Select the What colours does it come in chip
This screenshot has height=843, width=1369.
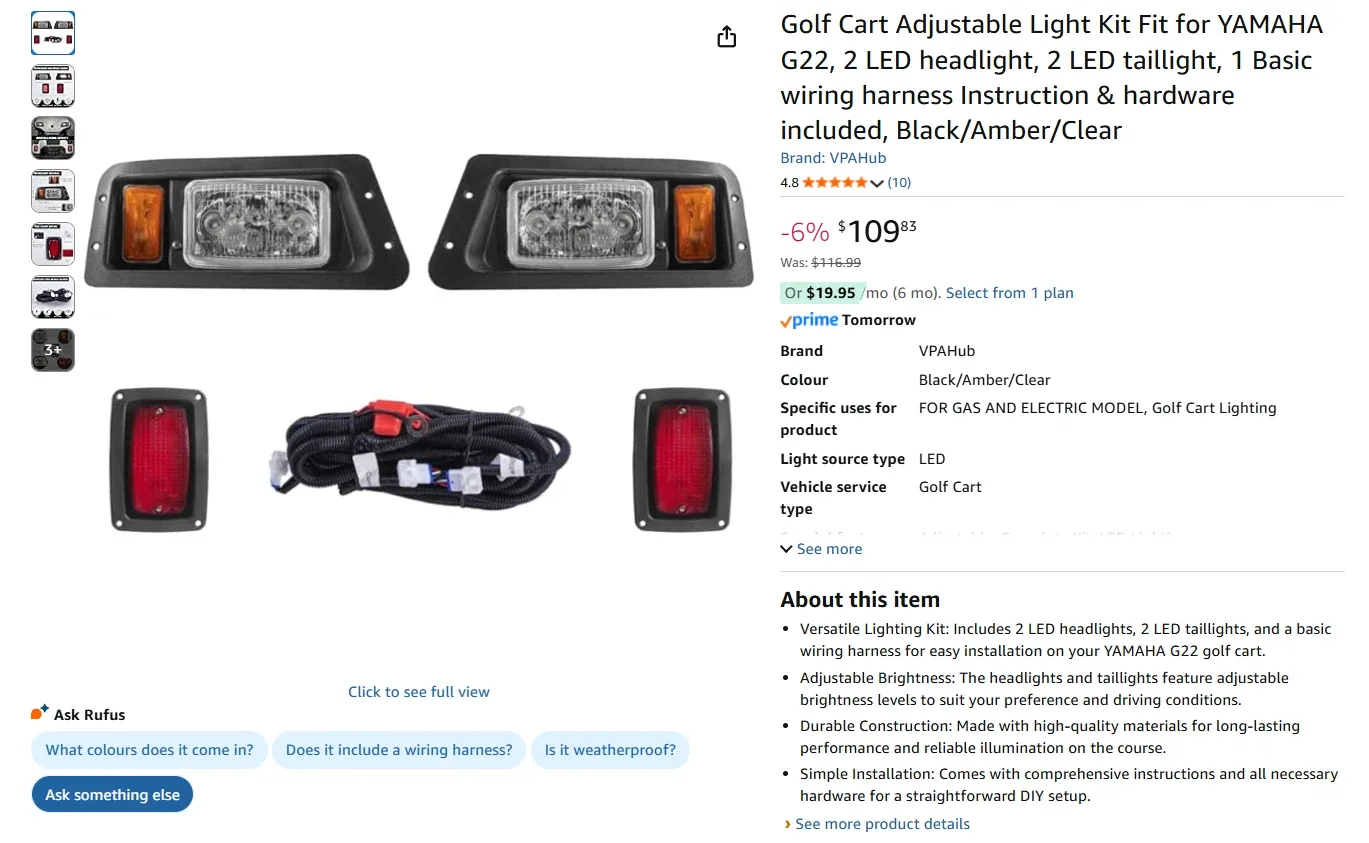pos(148,749)
